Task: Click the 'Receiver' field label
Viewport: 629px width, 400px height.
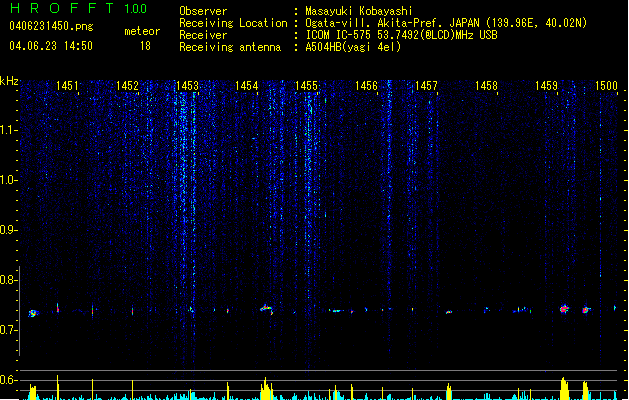Action: (203, 35)
